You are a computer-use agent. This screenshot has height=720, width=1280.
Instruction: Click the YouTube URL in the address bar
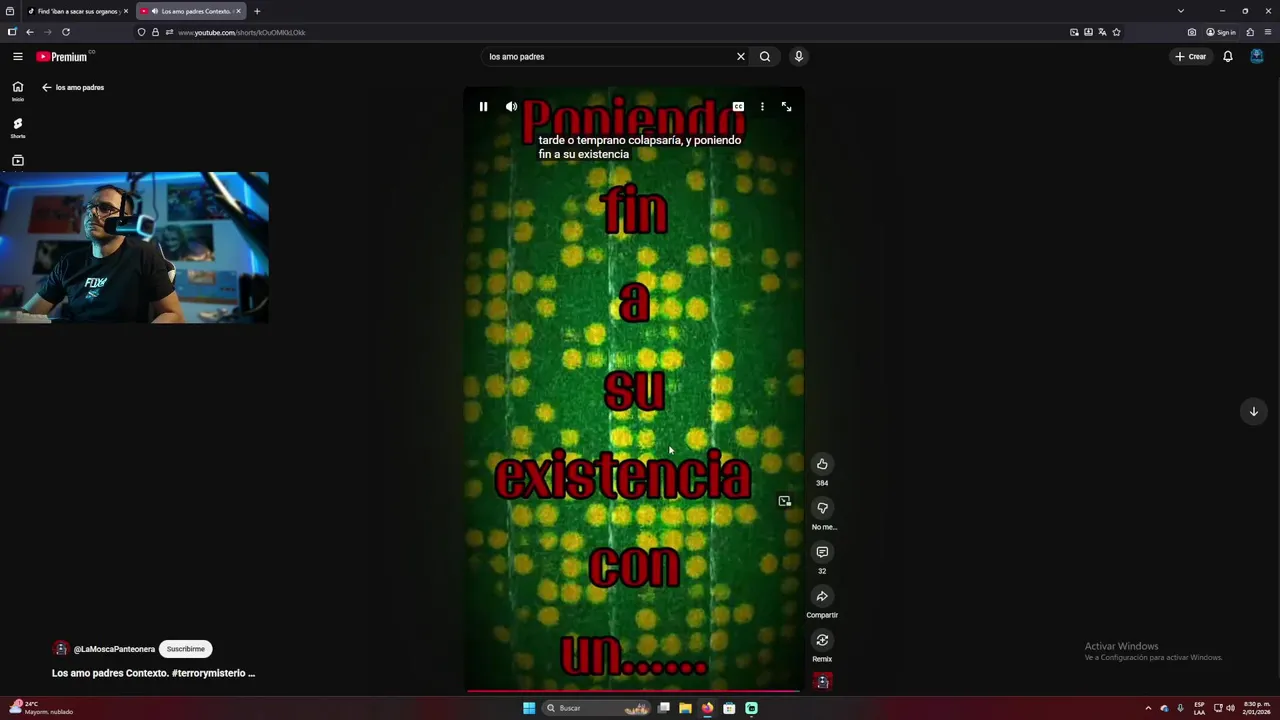point(242,32)
